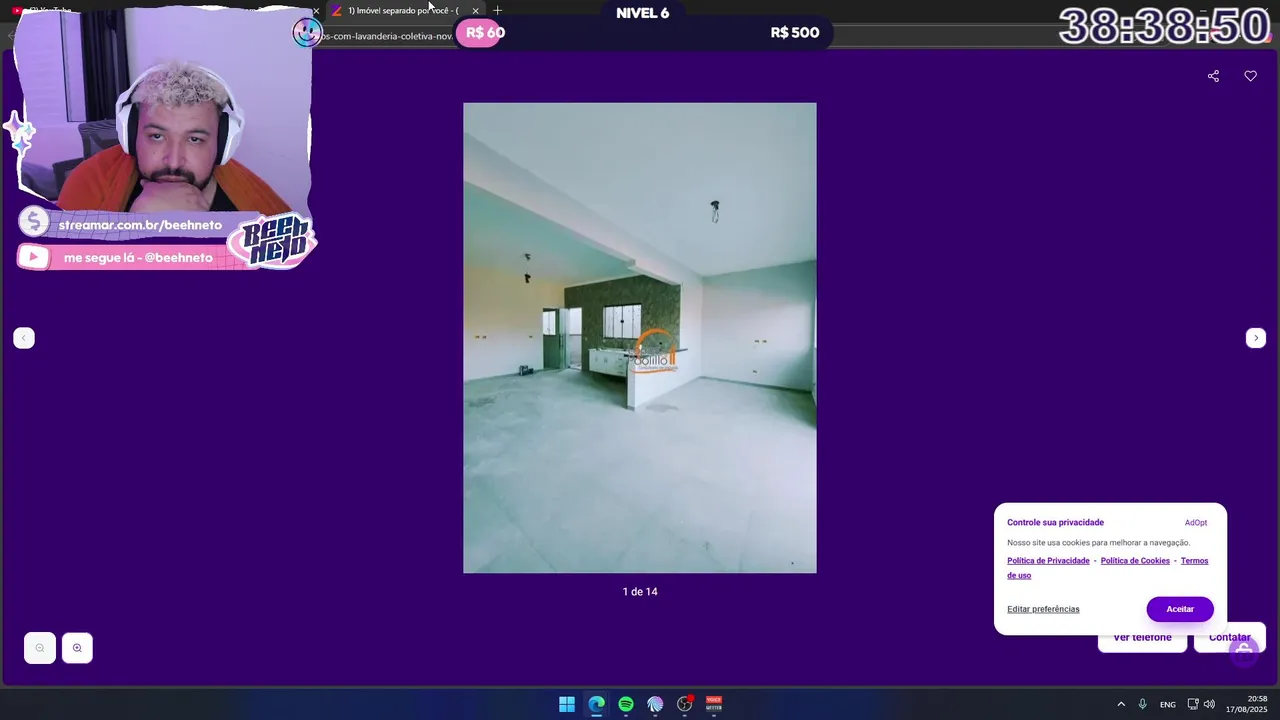Screen dimensions: 1280x720
Task: Click the apartment photo
Action: point(640,338)
